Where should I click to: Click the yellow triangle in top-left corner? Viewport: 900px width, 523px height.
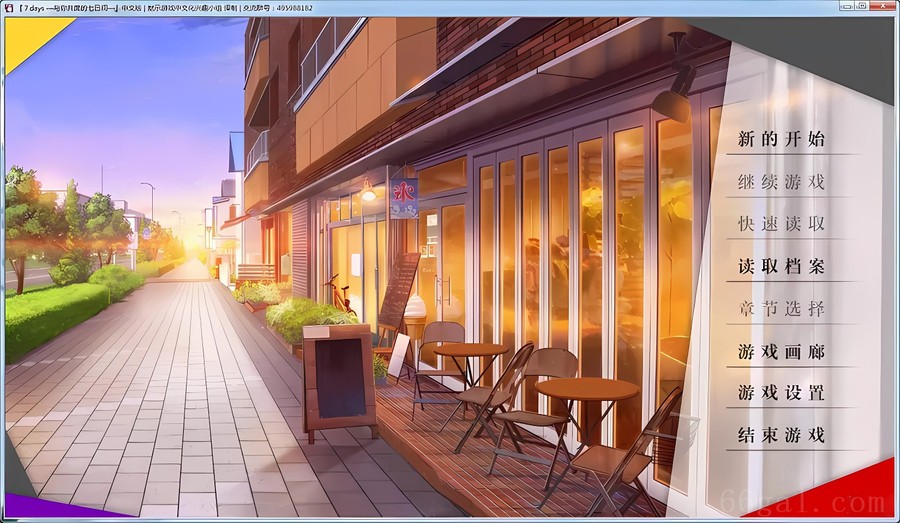(x=22, y=35)
